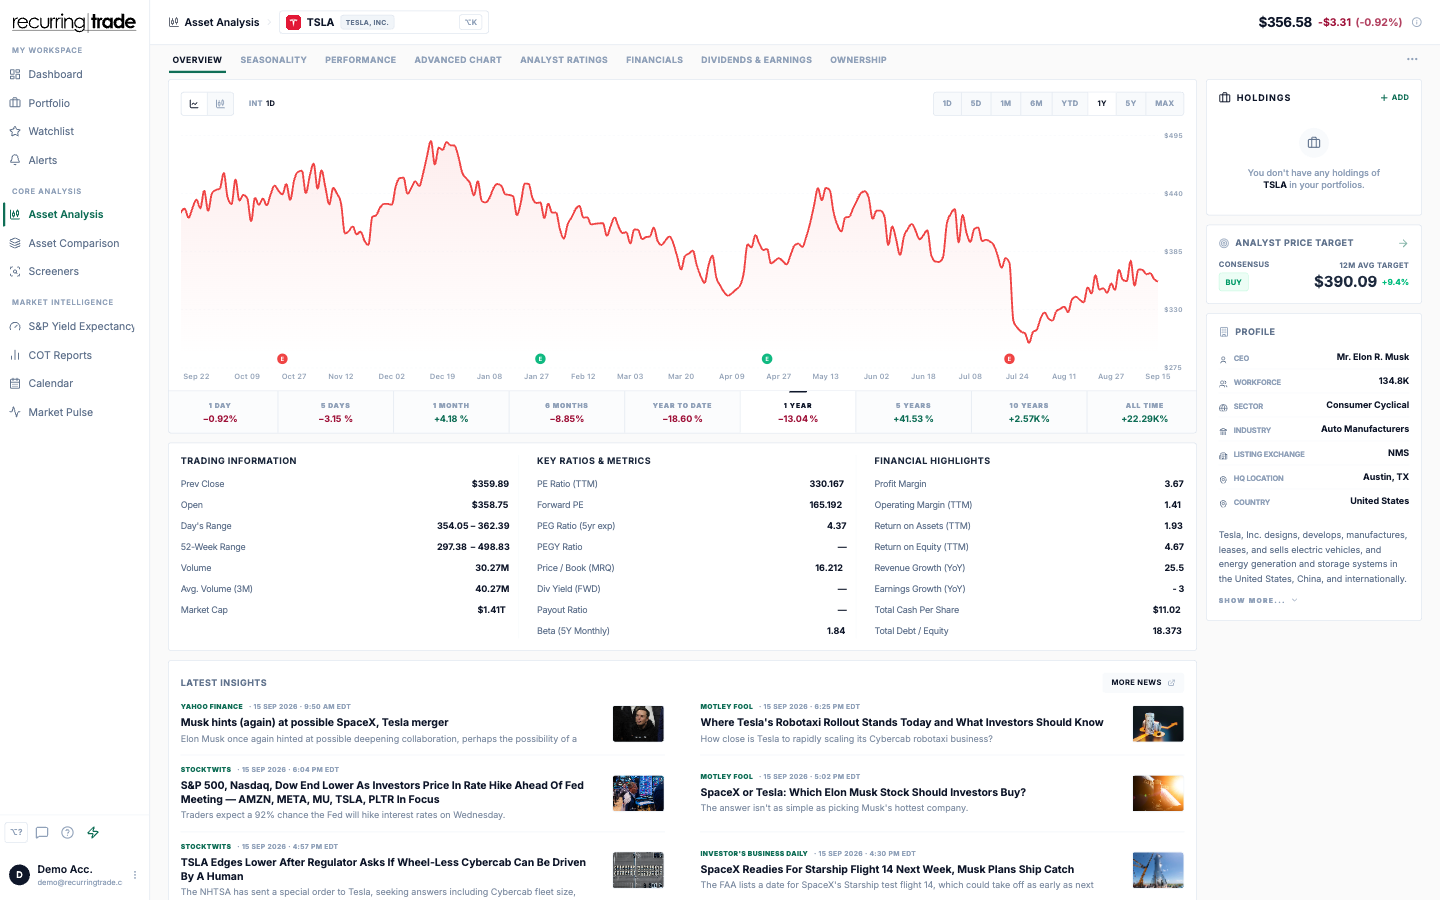This screenshot has width=1440, height=900.
Task: Add TSLA to holdings
Action: [x=1394, y=97]
